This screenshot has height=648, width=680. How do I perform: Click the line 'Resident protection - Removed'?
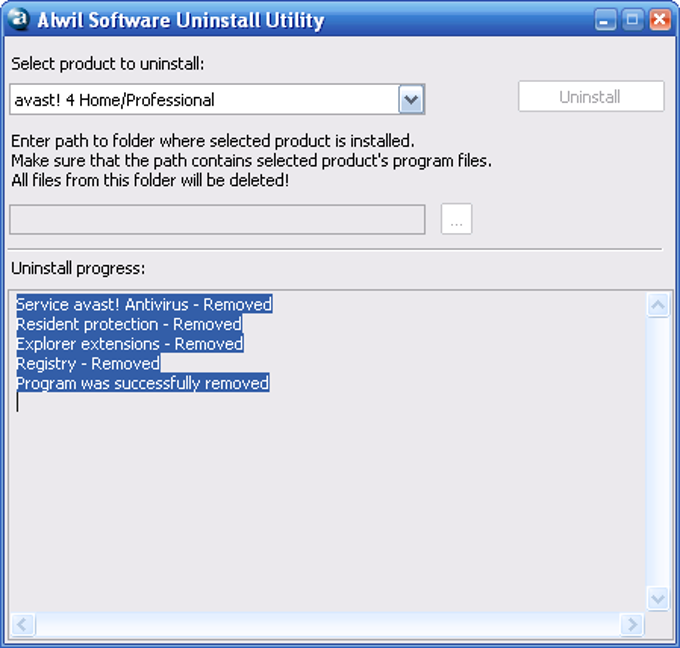pyautogui.click(x=129, y=324)
